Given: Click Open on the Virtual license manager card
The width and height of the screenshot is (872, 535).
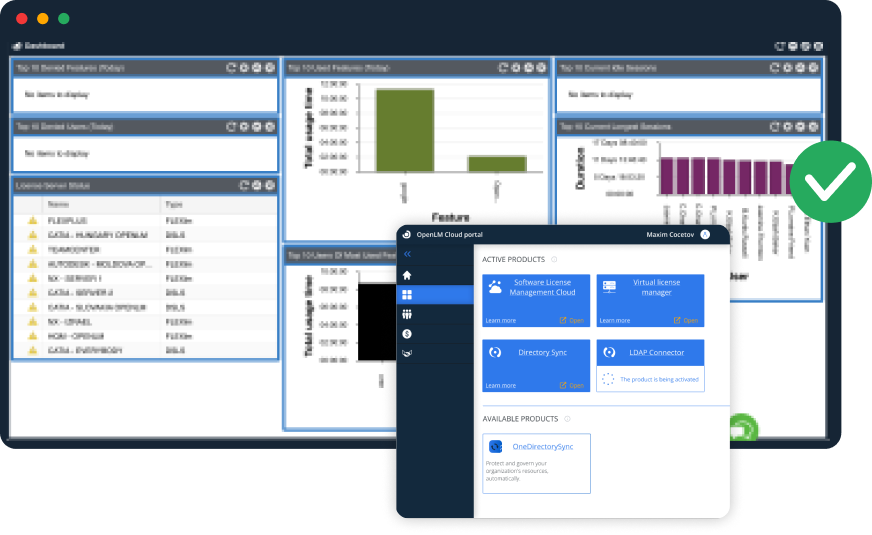Looking at the screenshot, I should pos(686,321).
